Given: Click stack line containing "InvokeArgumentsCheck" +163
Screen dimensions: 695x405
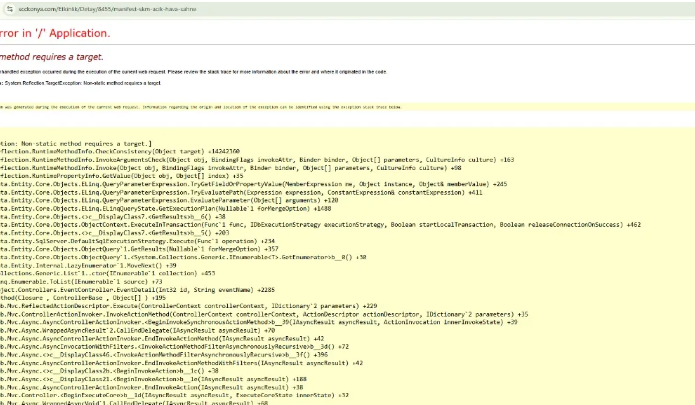Looking at the screenshot, I should pos(257,160).
